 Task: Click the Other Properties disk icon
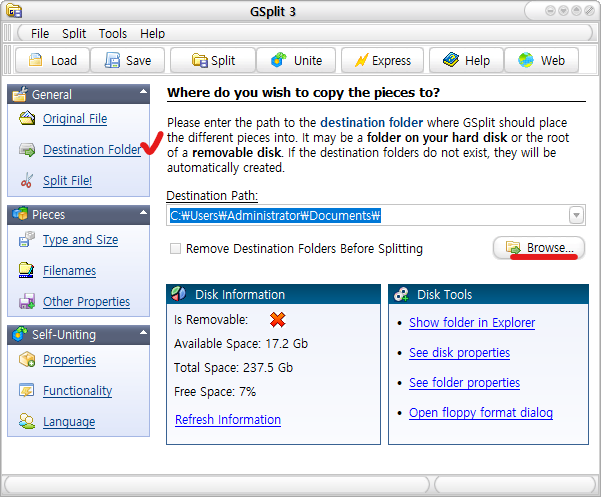point(27,301)
